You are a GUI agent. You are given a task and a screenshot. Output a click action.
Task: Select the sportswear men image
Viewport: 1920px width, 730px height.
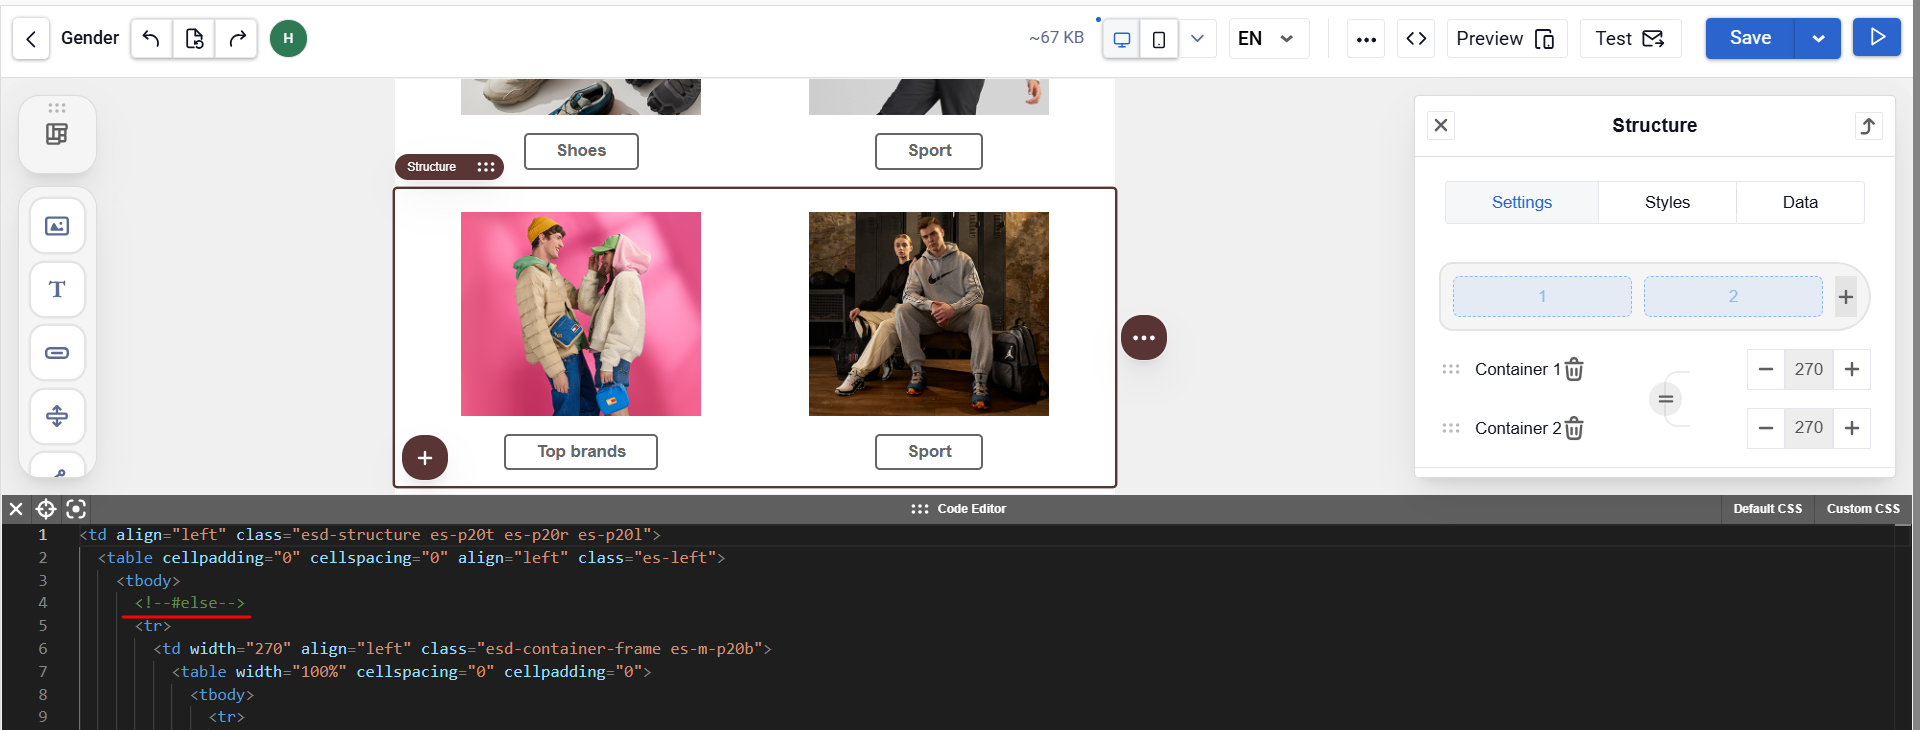point(929,314)
